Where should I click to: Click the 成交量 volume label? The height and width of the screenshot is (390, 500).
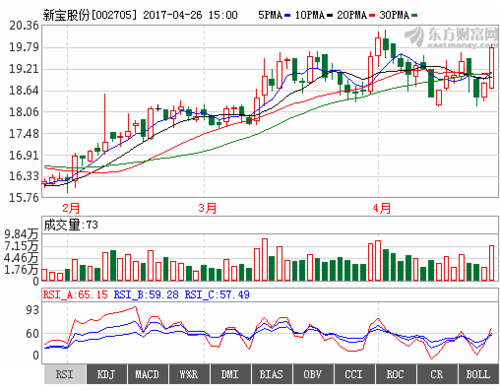coord(62,225)
